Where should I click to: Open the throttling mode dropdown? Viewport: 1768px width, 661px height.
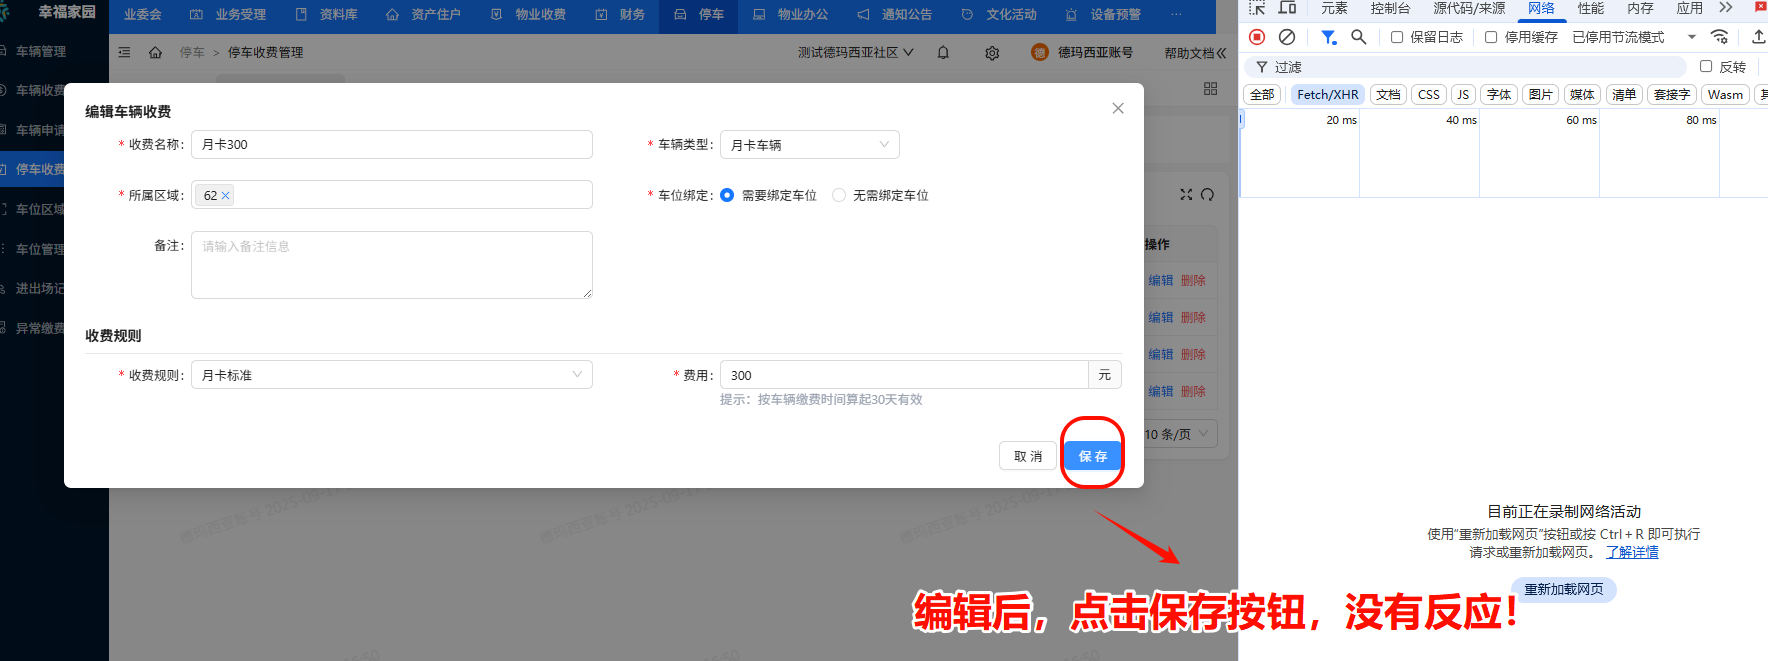click(x=1634, y=37)
